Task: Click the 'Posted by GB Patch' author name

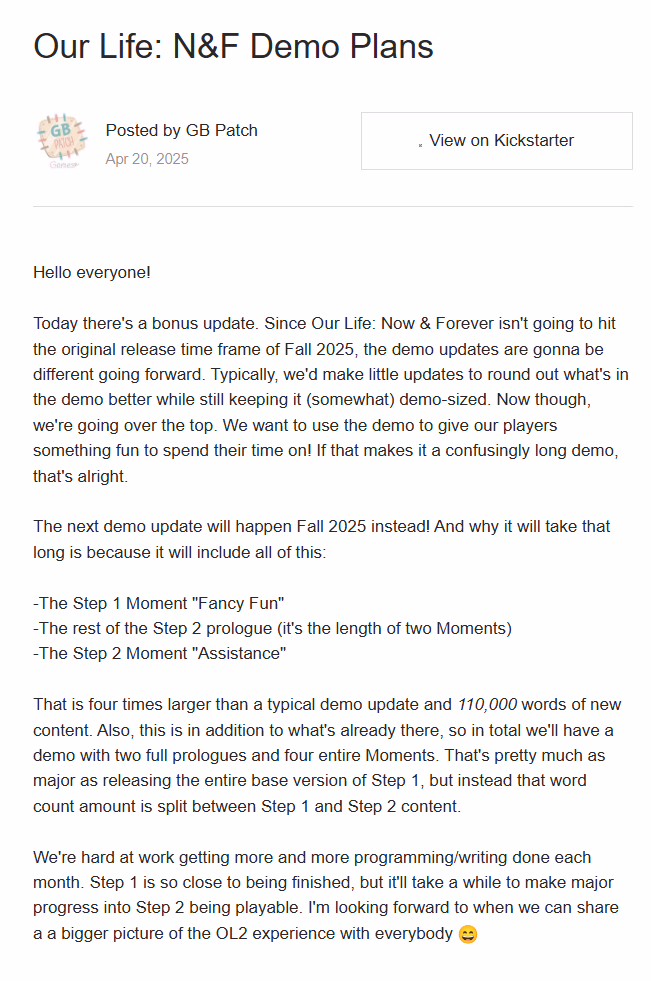Action: (181, 130)
